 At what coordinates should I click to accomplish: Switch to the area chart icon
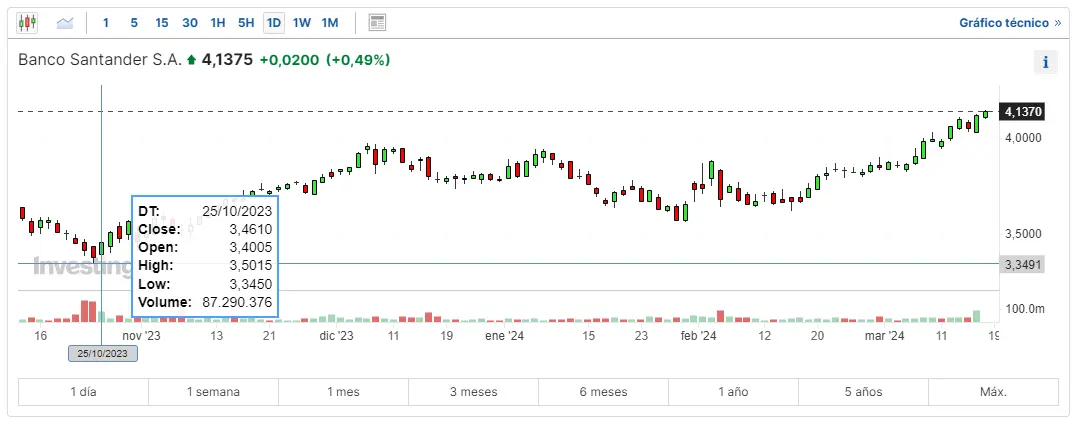[x=65, y=22]
